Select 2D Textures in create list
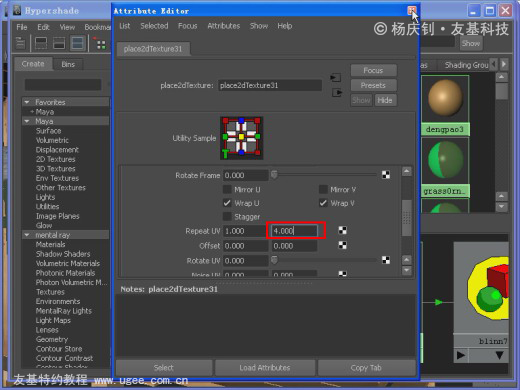520x390 pixels. tap(55, 159)
